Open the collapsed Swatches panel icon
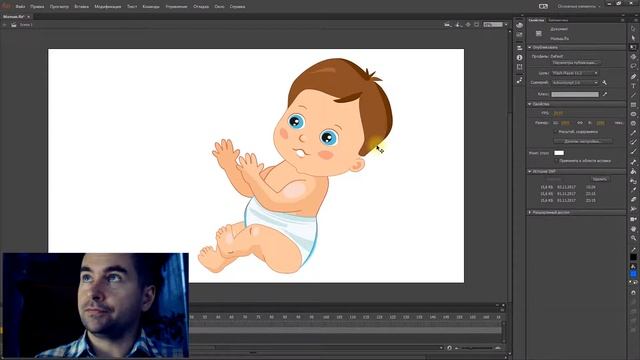The width and height of the screenshot is (640, 360). (x=519, y=35)
